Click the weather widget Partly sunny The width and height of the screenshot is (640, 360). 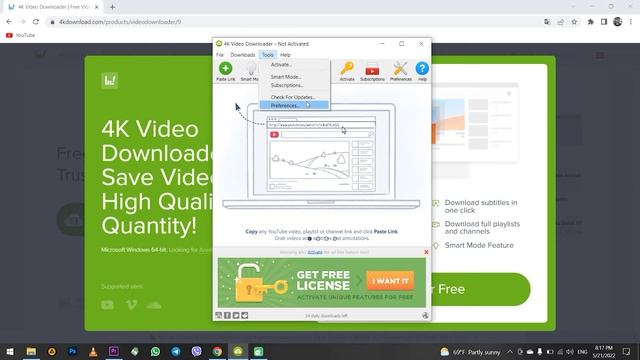pos(471,352)
